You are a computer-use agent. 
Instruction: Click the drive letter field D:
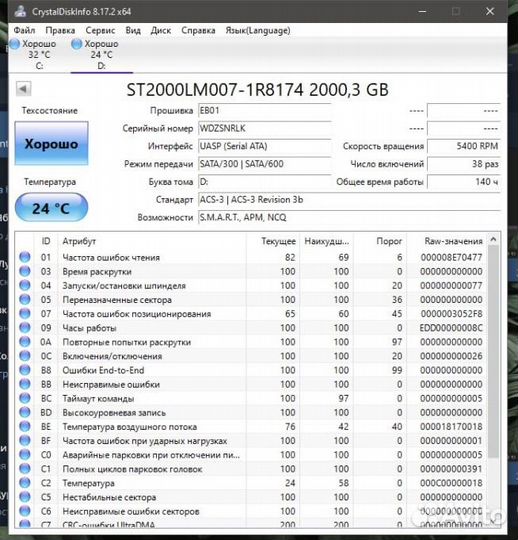coord(265,182)
